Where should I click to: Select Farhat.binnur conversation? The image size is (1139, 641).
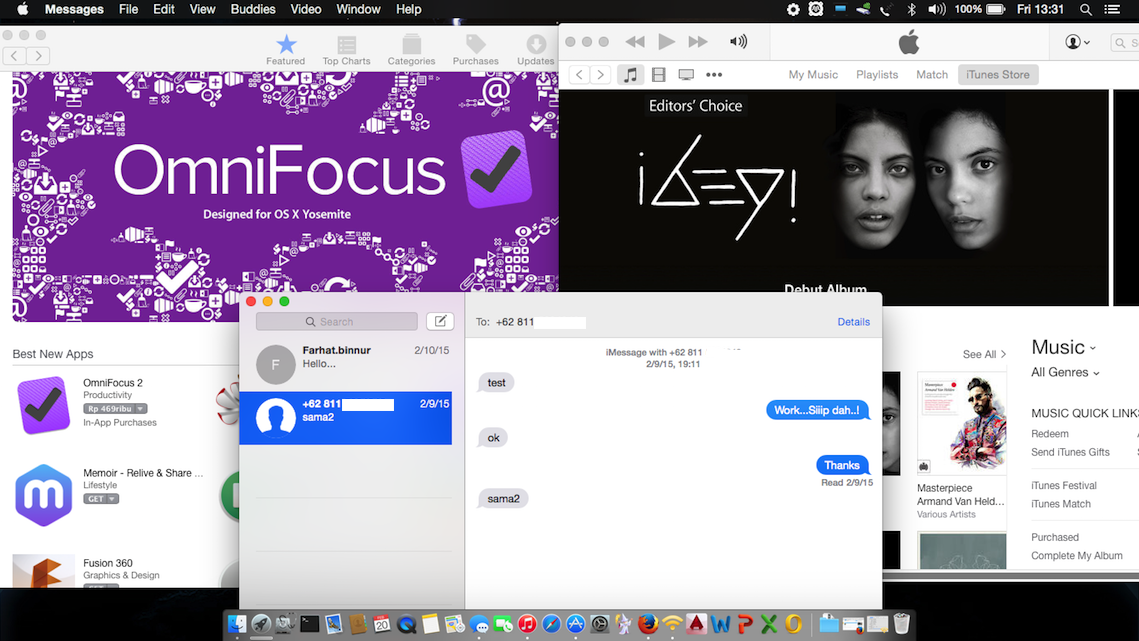(346, 363)
